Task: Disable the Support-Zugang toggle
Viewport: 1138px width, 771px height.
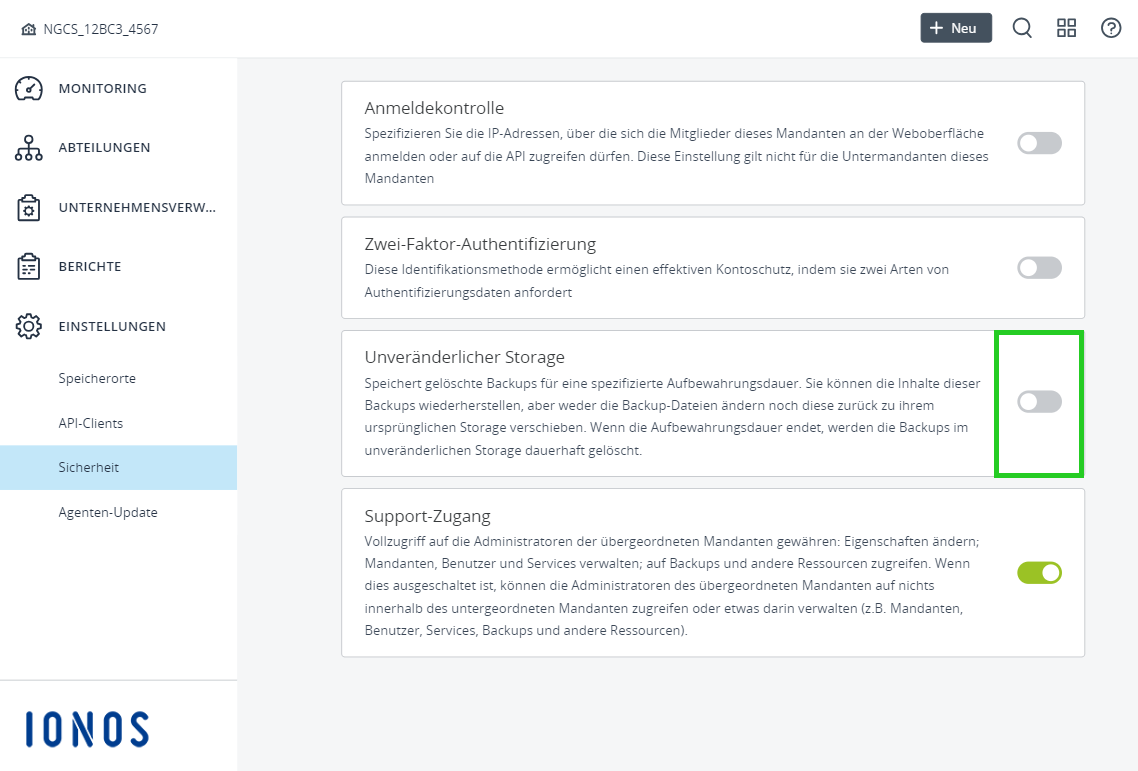Action: click(1039, 573)
